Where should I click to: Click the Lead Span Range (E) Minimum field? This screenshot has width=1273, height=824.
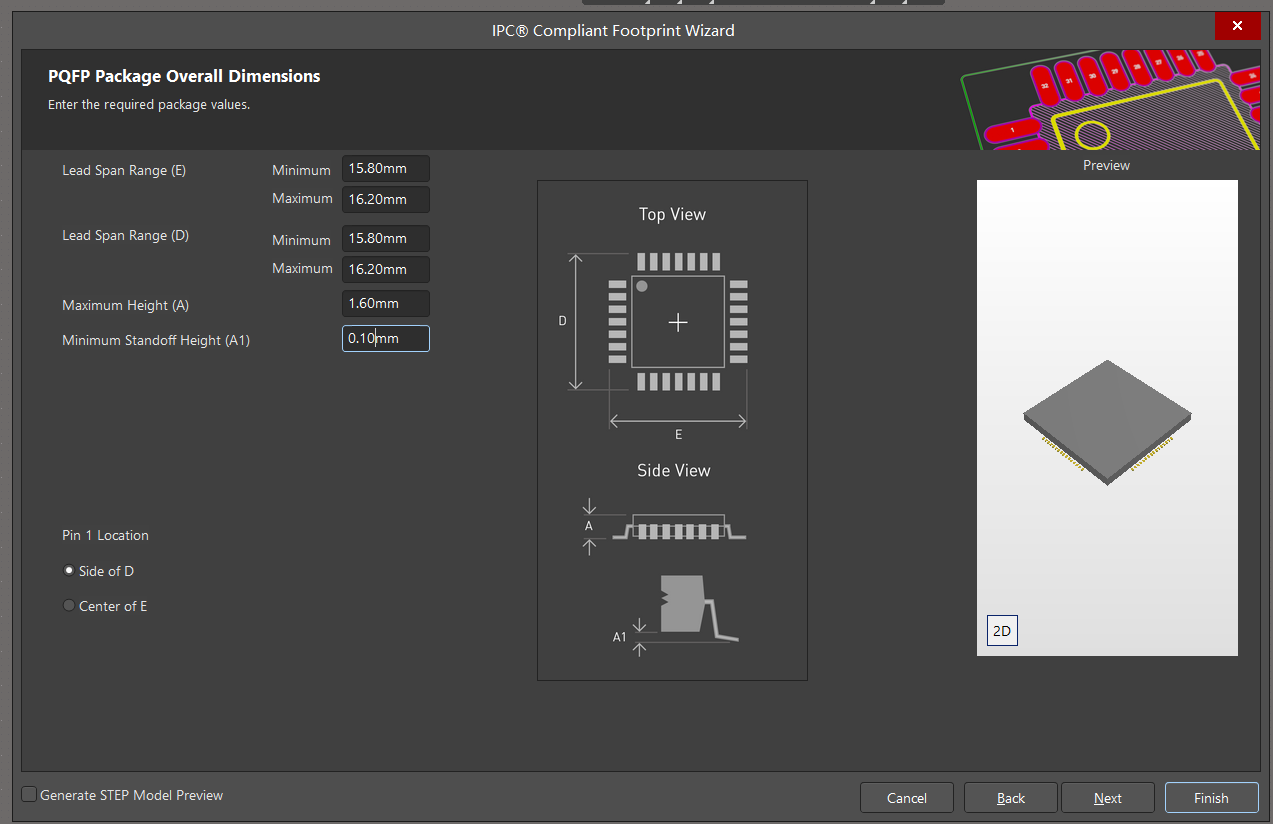click(x=386, y=169)
